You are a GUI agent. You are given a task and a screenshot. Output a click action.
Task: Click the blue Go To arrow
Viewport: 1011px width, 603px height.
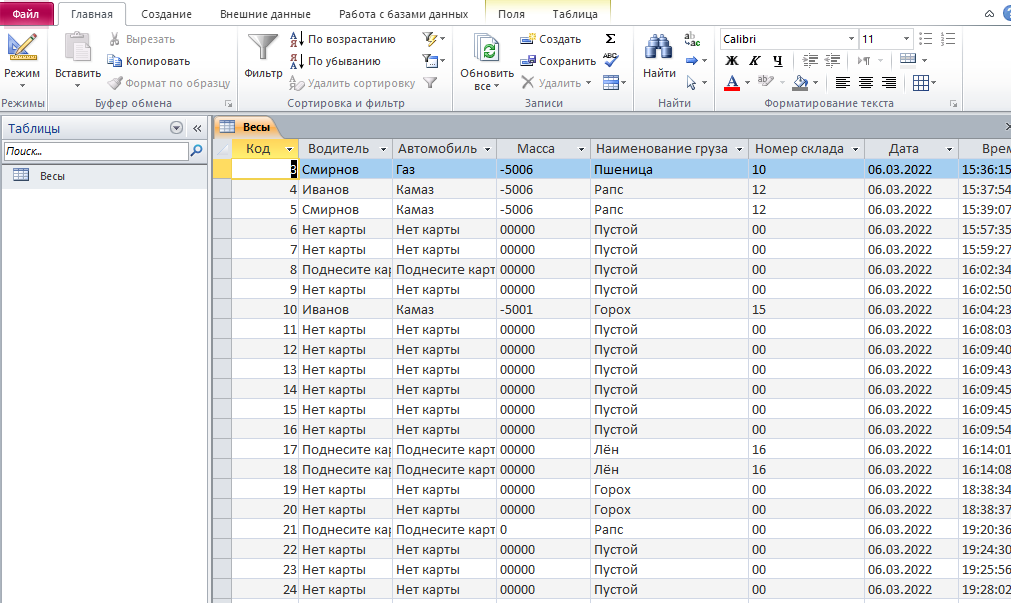tap(692, 61)
